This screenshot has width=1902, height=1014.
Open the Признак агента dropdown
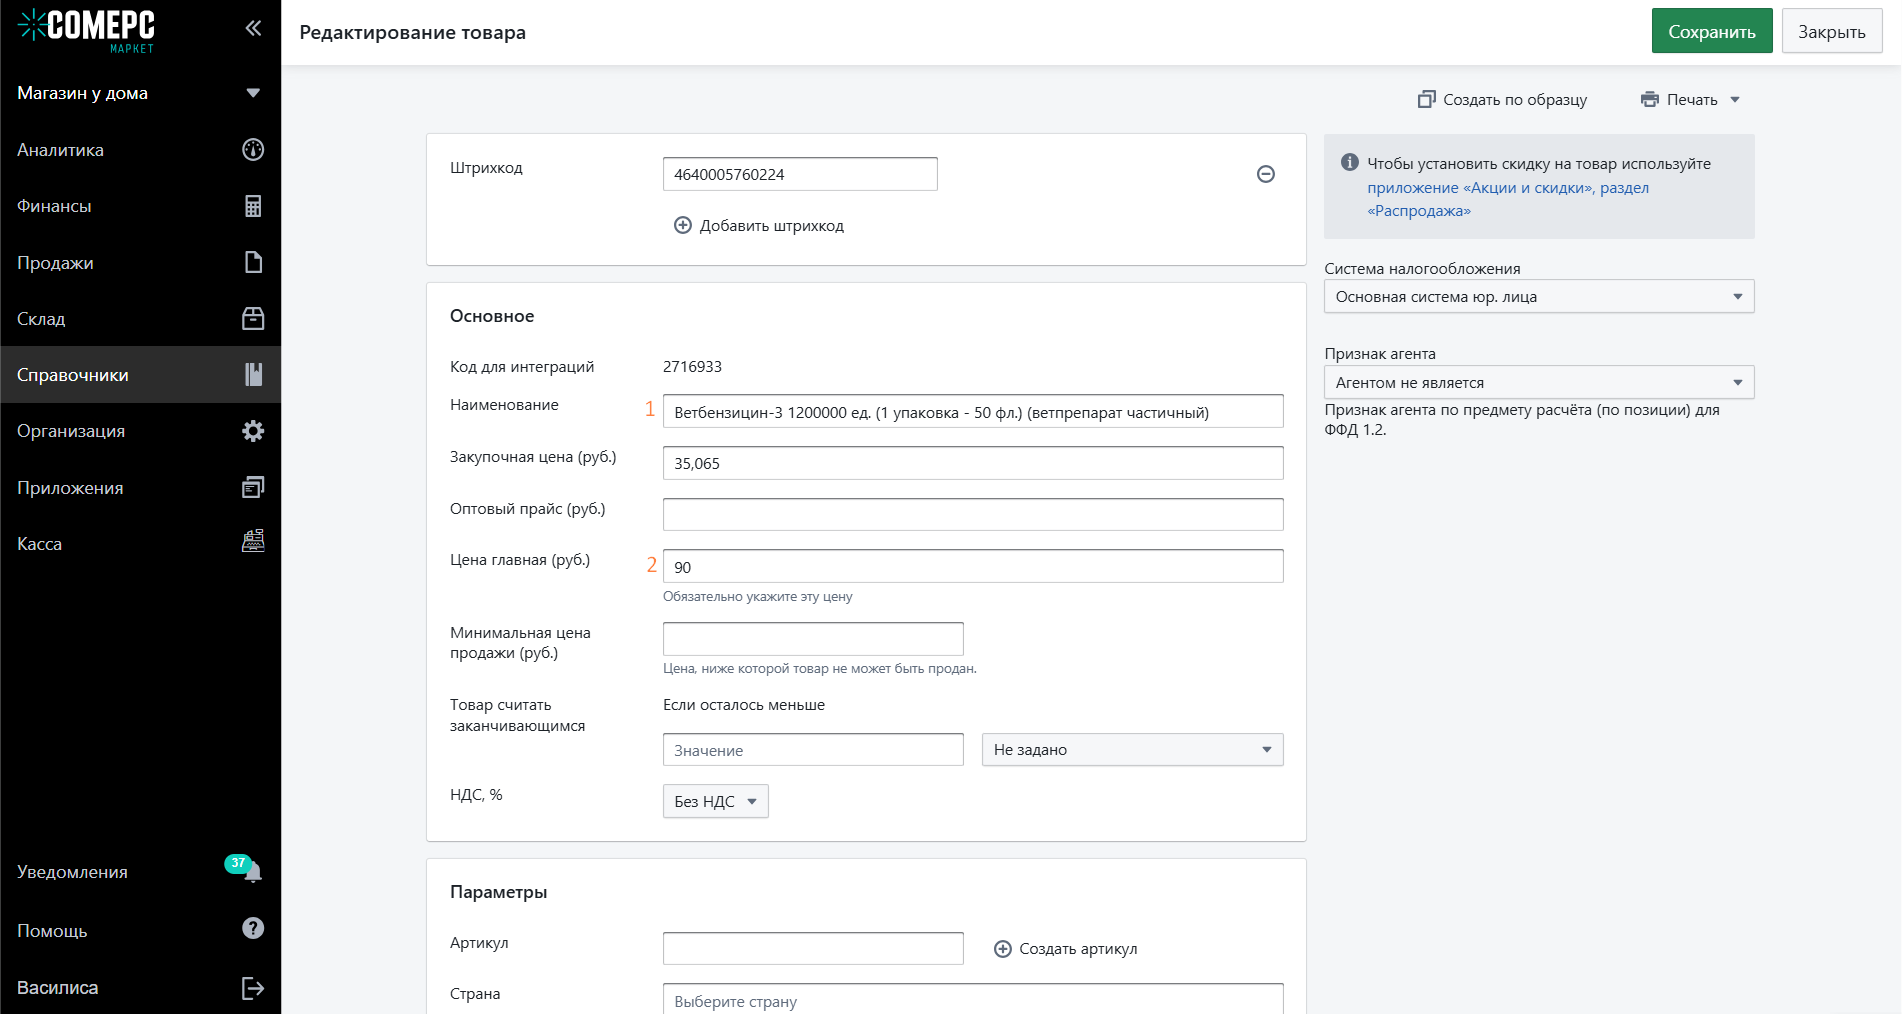point(1539,382)
